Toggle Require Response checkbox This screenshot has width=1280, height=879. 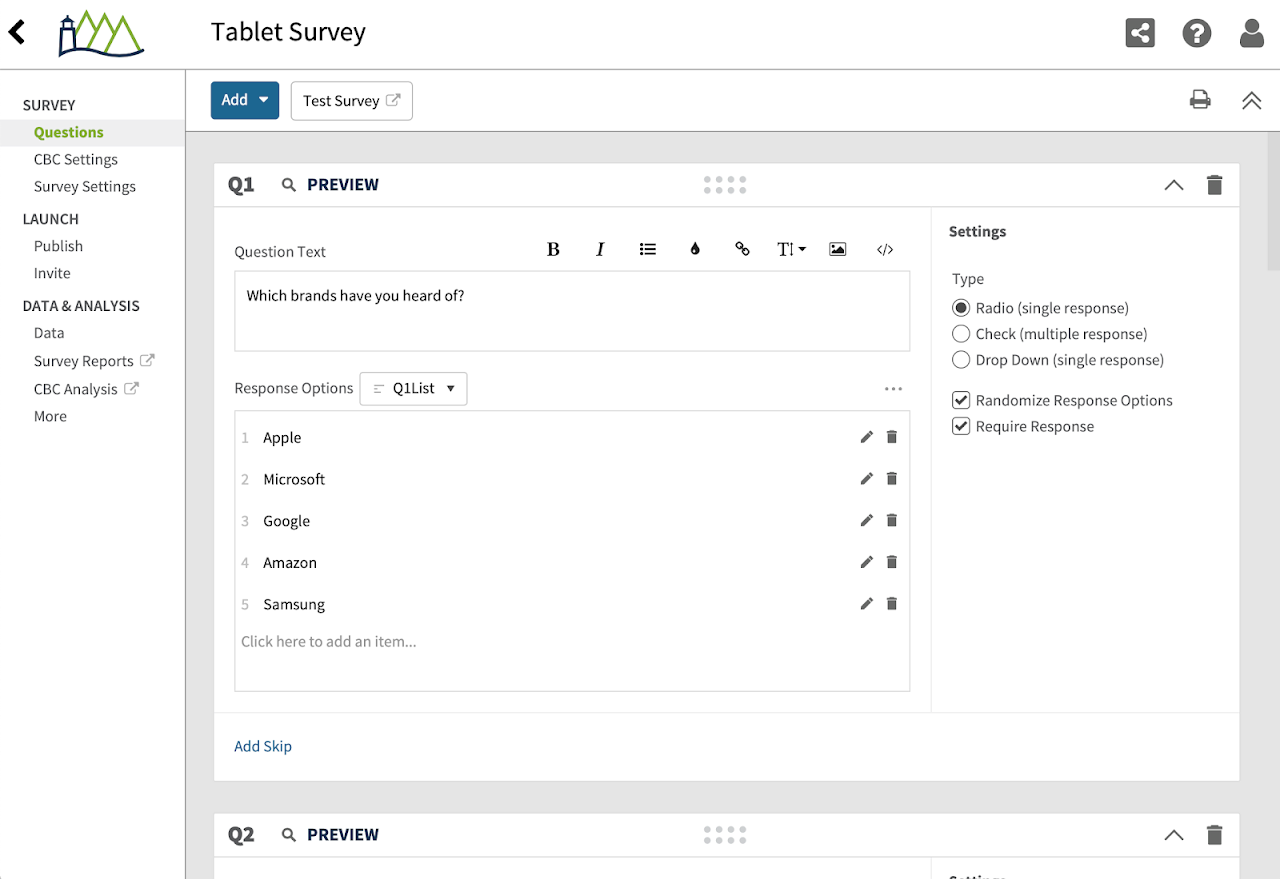pos(961,426)
